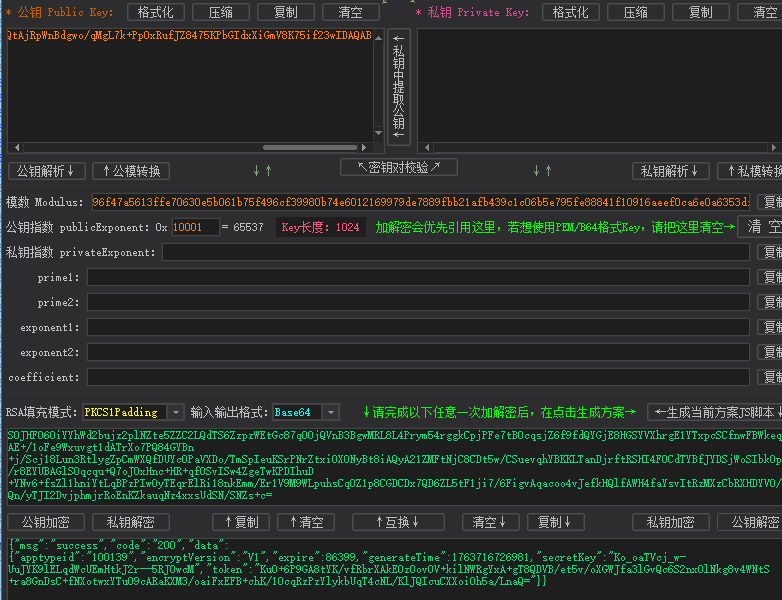Run the 密钥对校验 key pair check
782x600 pixels.
click(399, 167)
